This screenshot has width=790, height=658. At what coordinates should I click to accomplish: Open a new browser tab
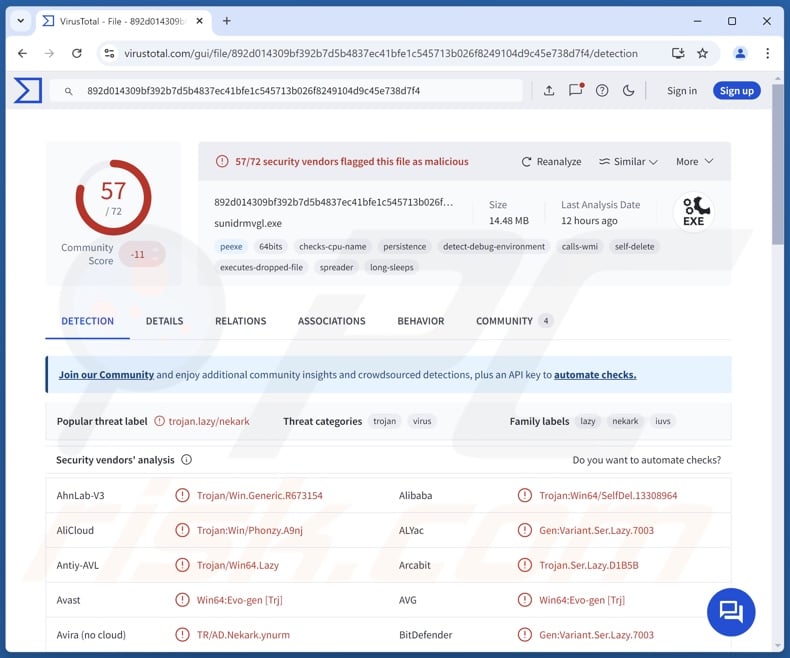227,21
